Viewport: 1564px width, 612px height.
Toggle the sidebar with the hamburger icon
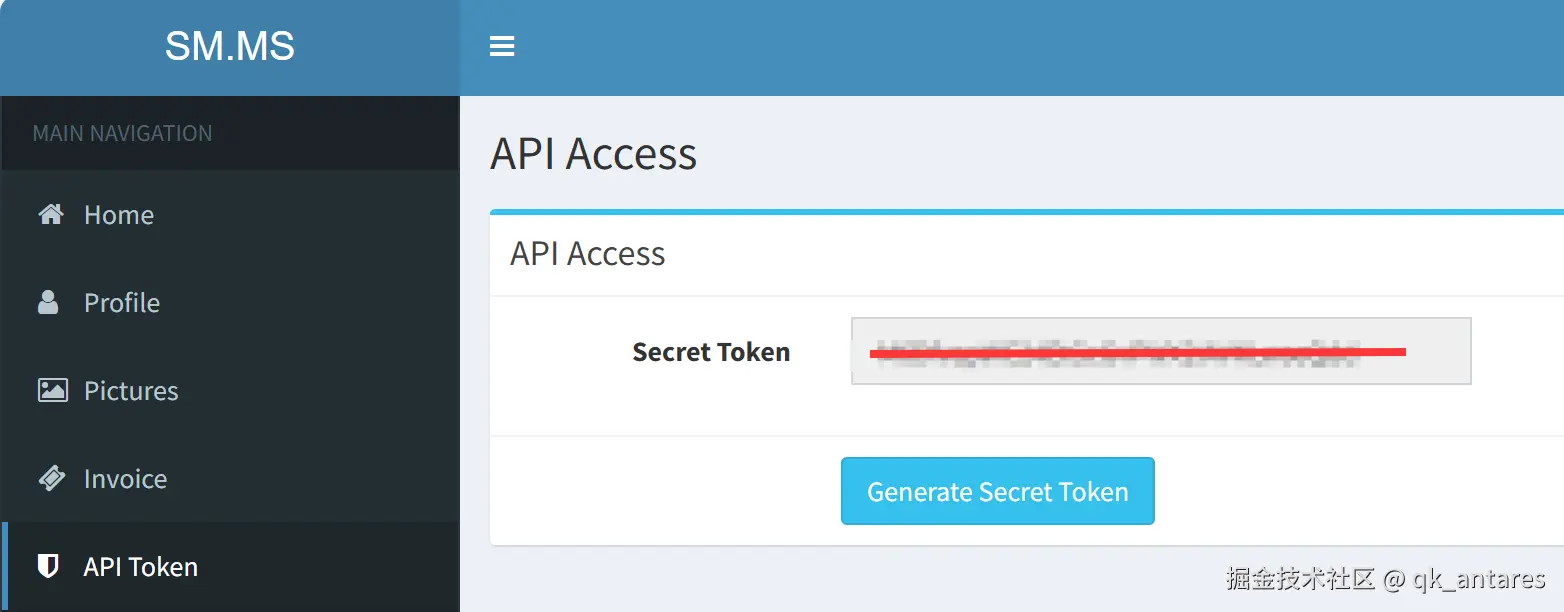click(x=502, y=46)
